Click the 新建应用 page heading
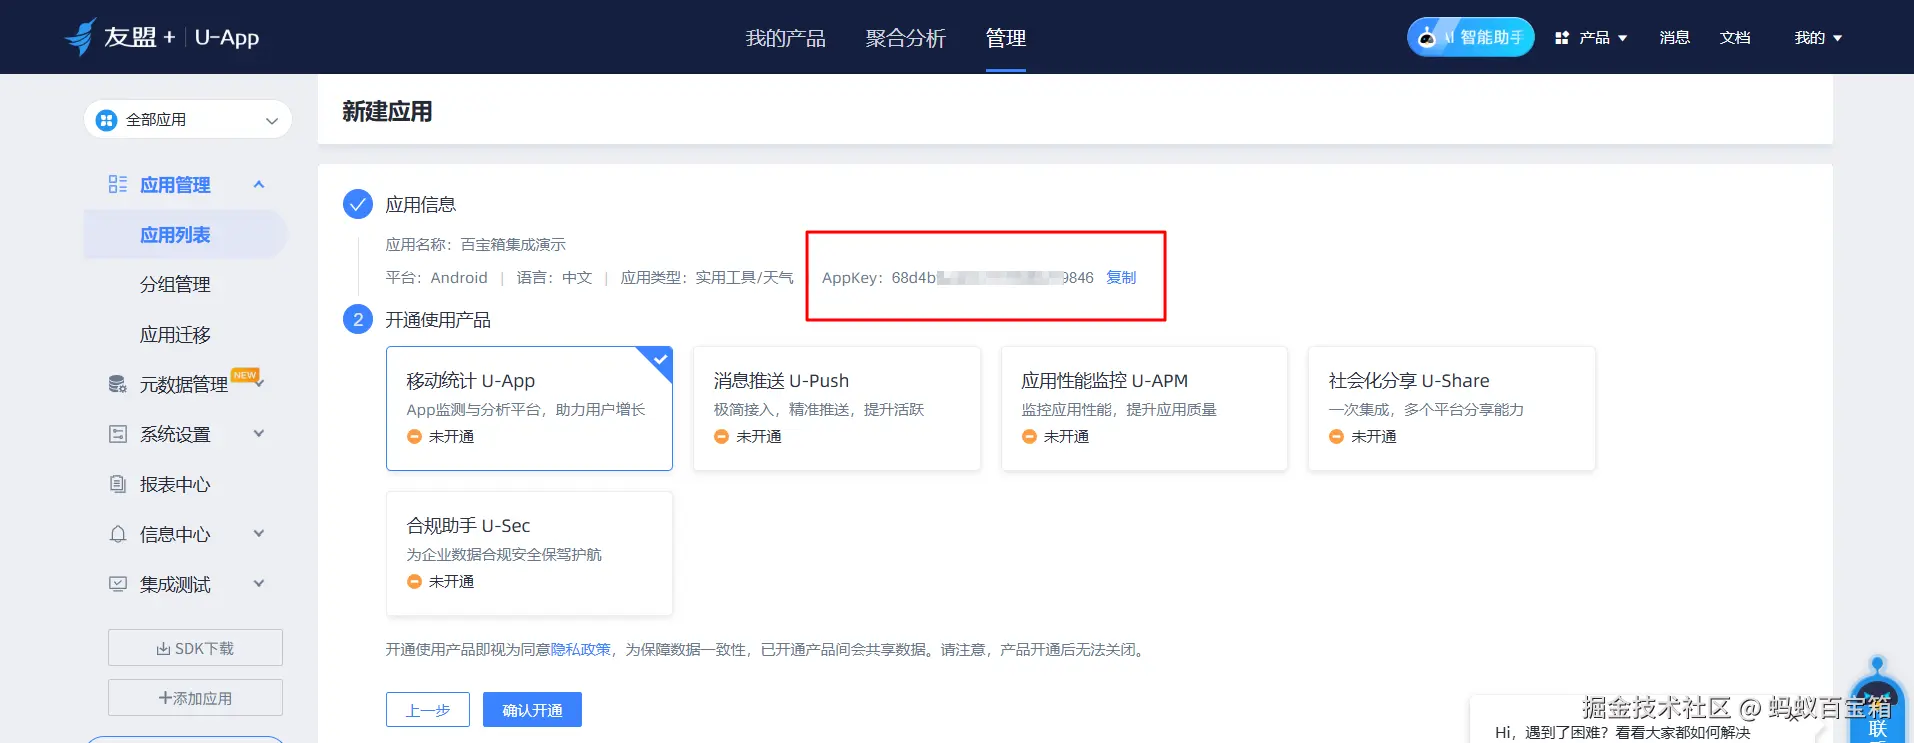 point(387,112)
